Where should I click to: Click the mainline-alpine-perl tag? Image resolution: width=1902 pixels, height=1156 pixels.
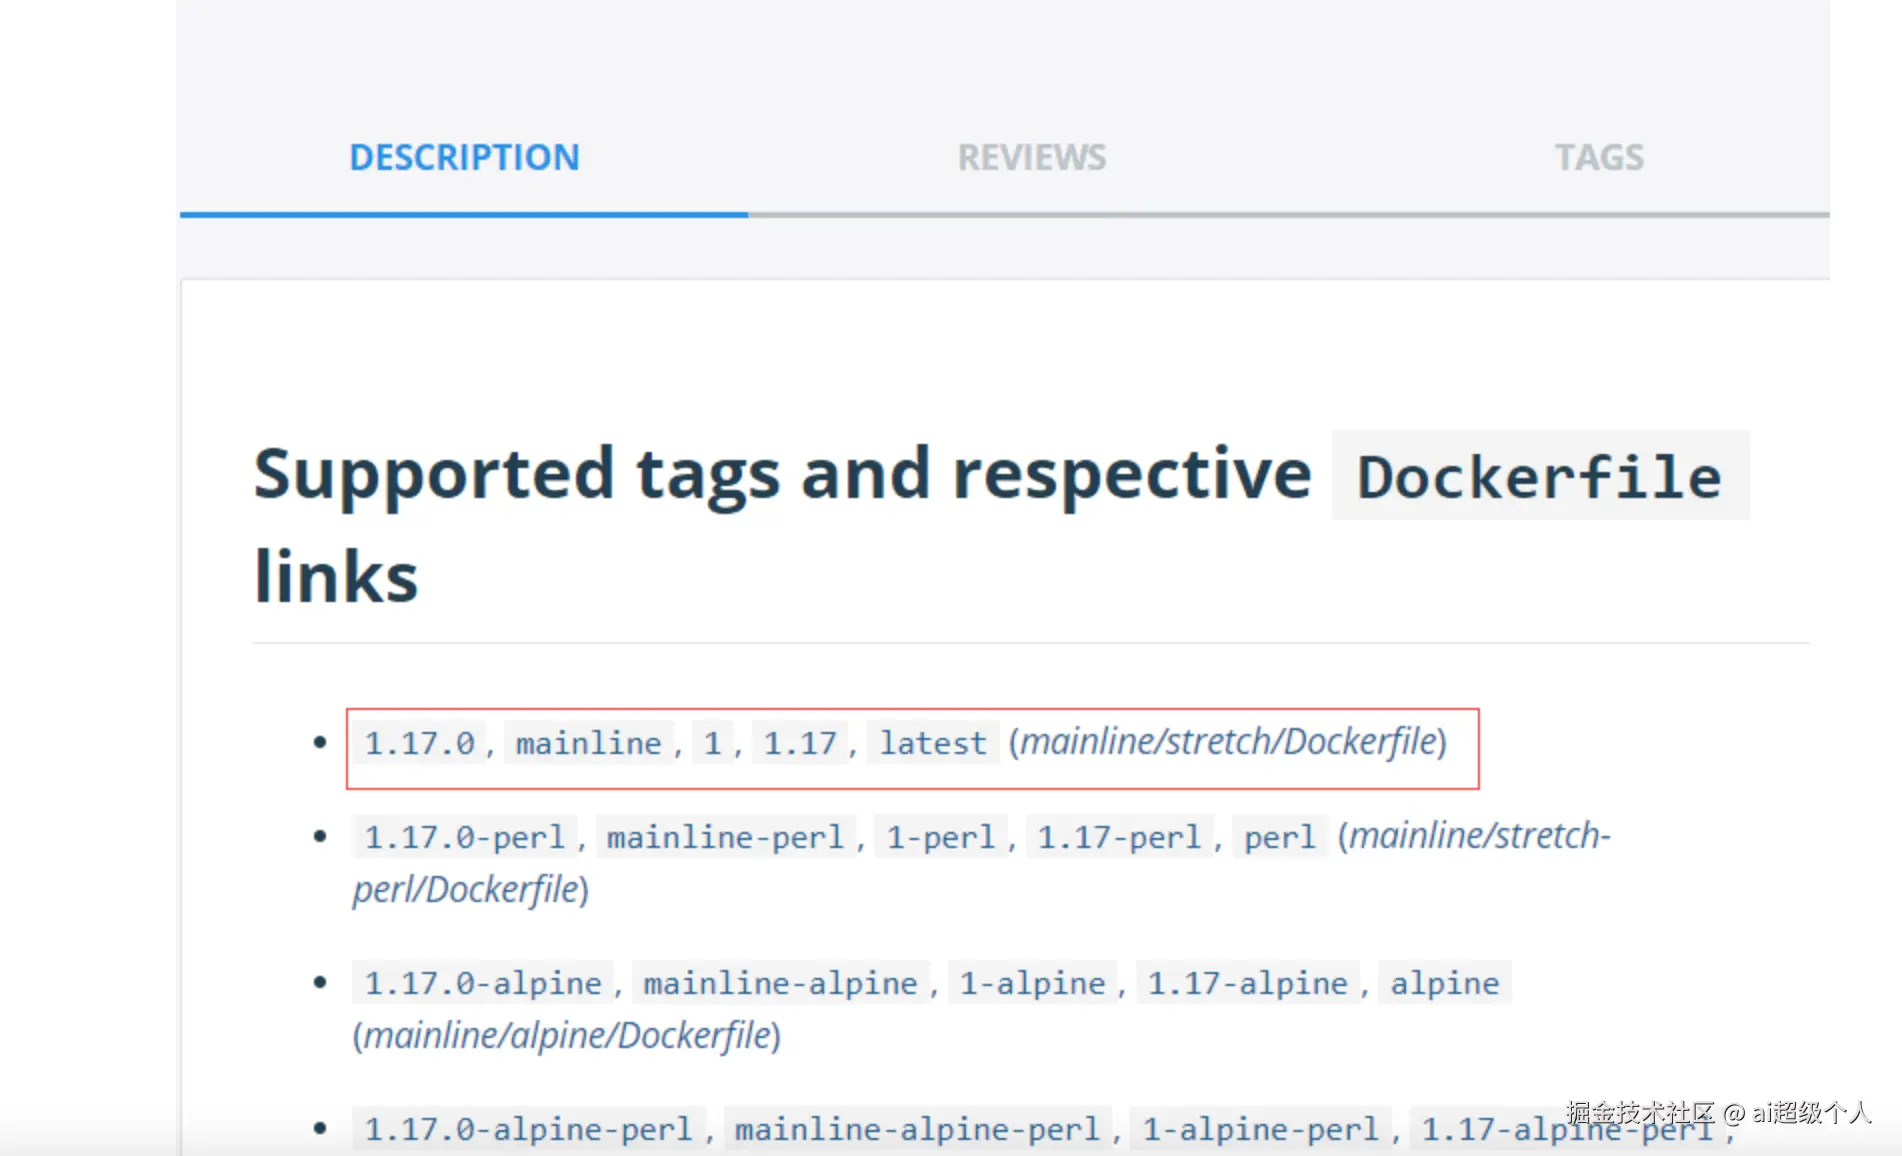[916, 1129]
